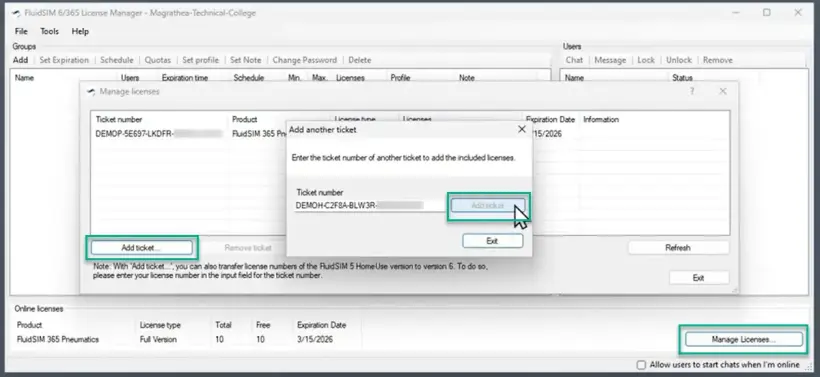Click the Add ticket... button
This screenshot has width=820, height=377.
click(x=141, y=247)
